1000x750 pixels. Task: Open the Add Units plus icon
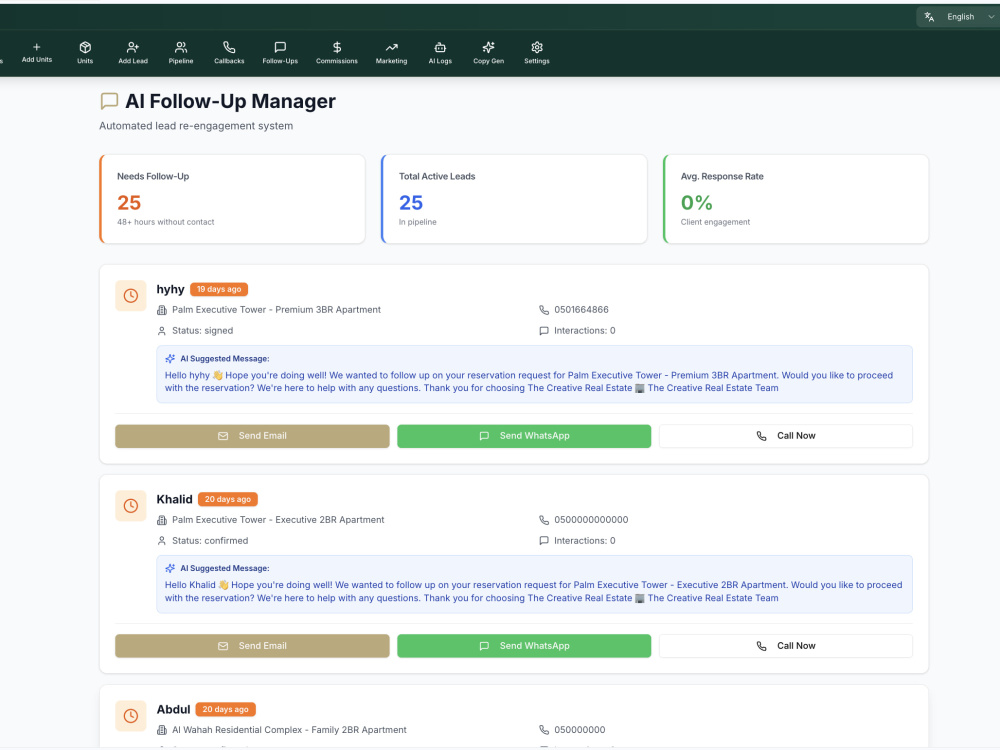tap(36, 47)
